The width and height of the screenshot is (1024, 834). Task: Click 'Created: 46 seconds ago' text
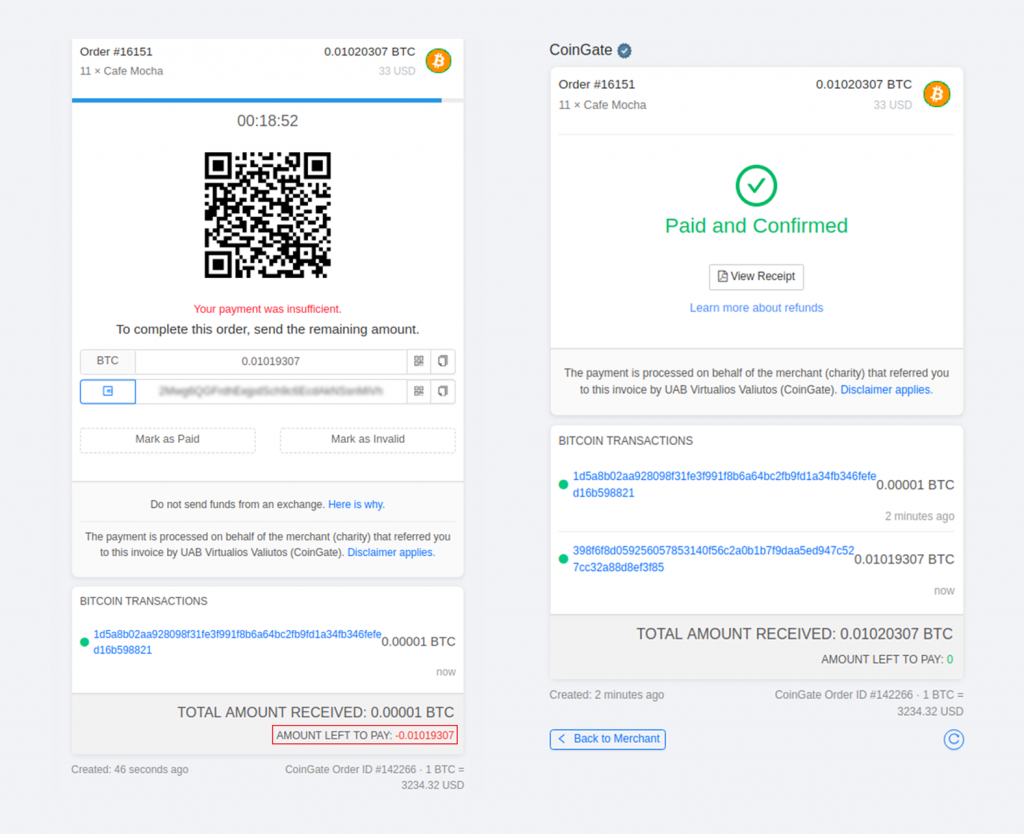(130, 769)
